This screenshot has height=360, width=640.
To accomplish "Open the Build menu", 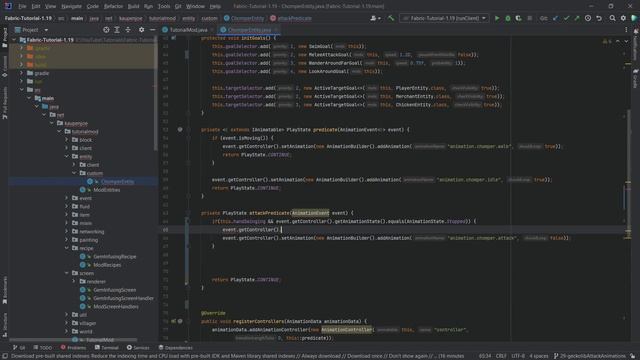I will point(133,7).
